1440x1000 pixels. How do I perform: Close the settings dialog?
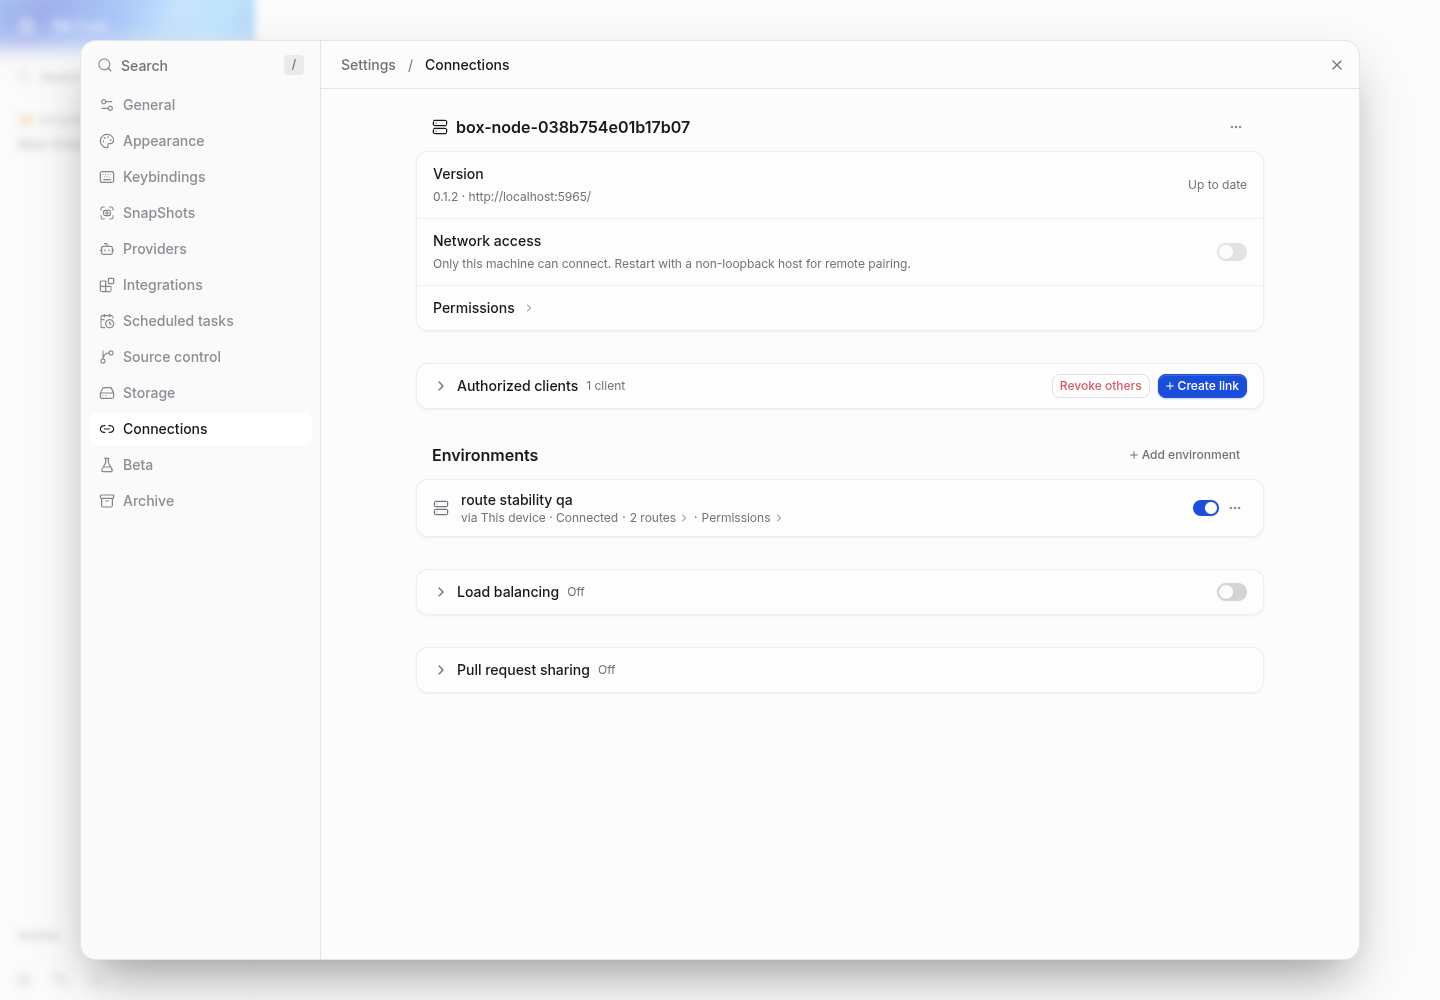(1337, 65)
